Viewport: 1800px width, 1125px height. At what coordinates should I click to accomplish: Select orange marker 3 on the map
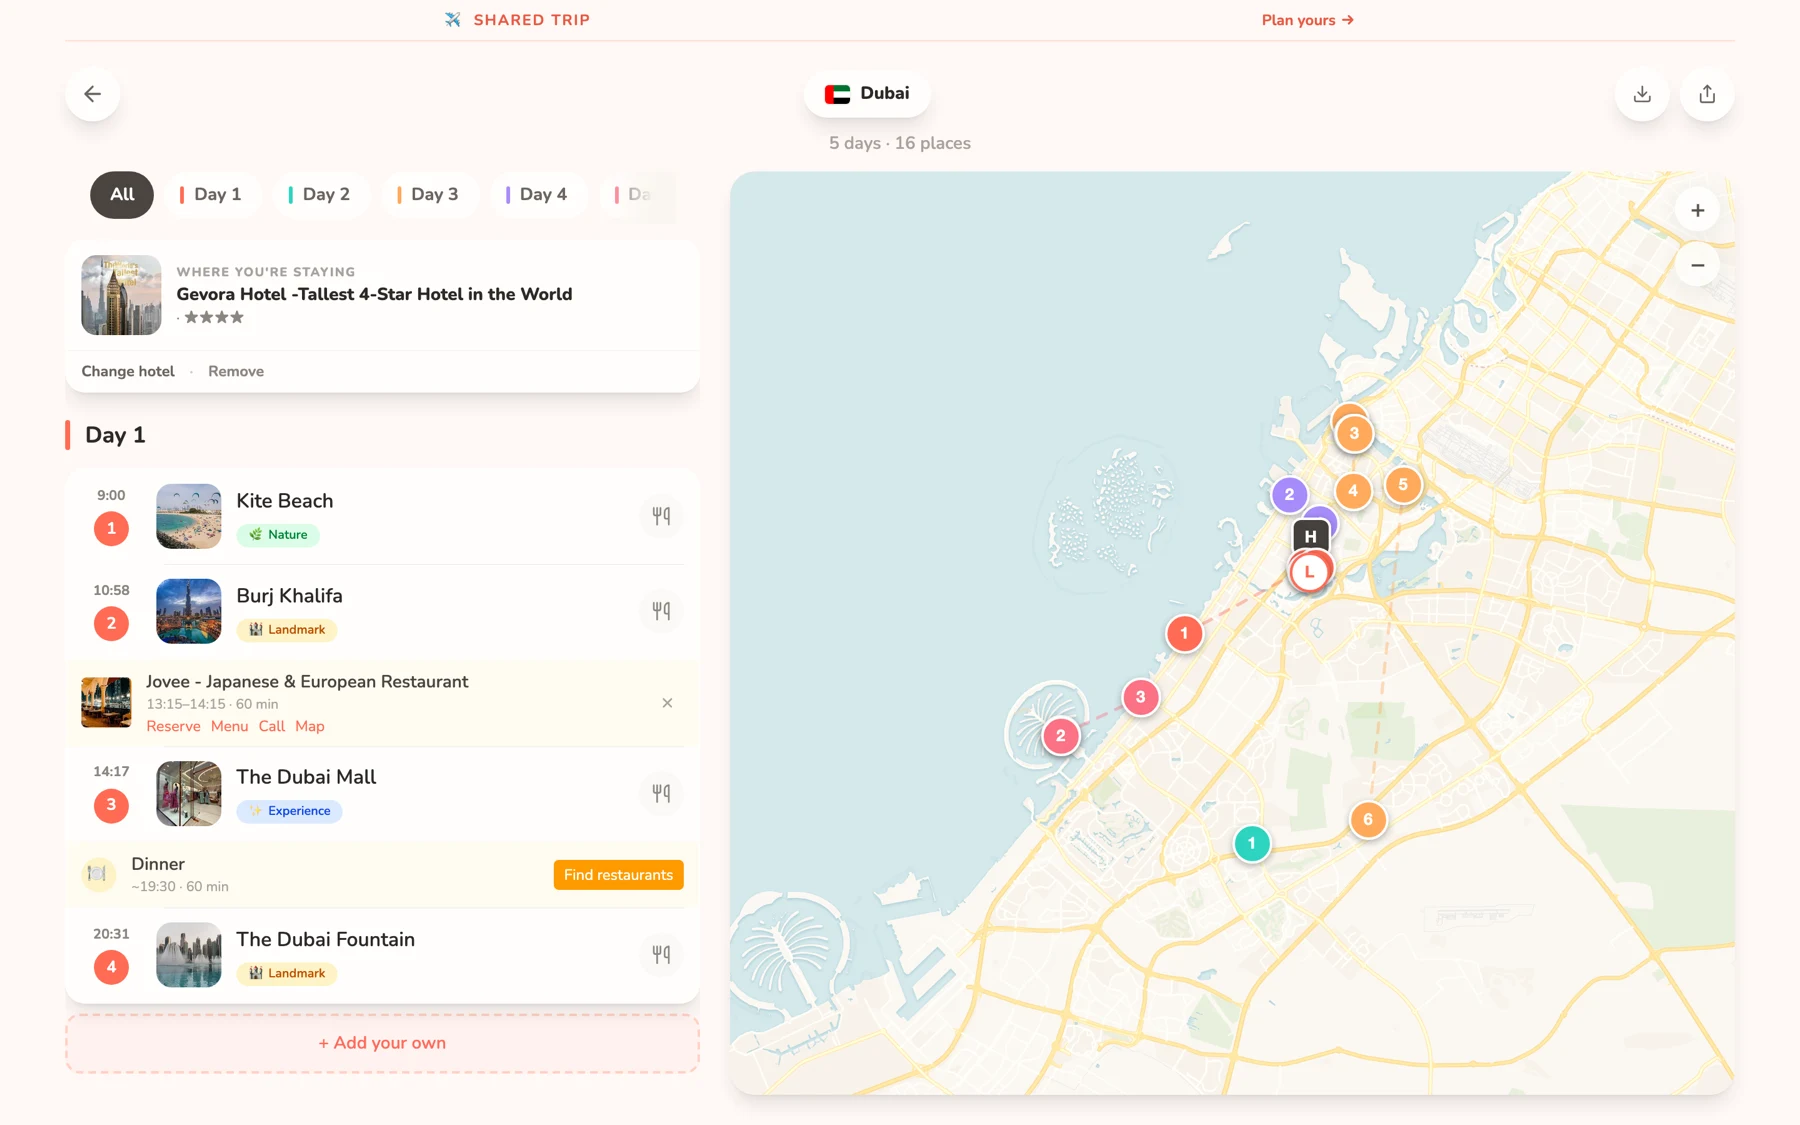[1354, 433]
